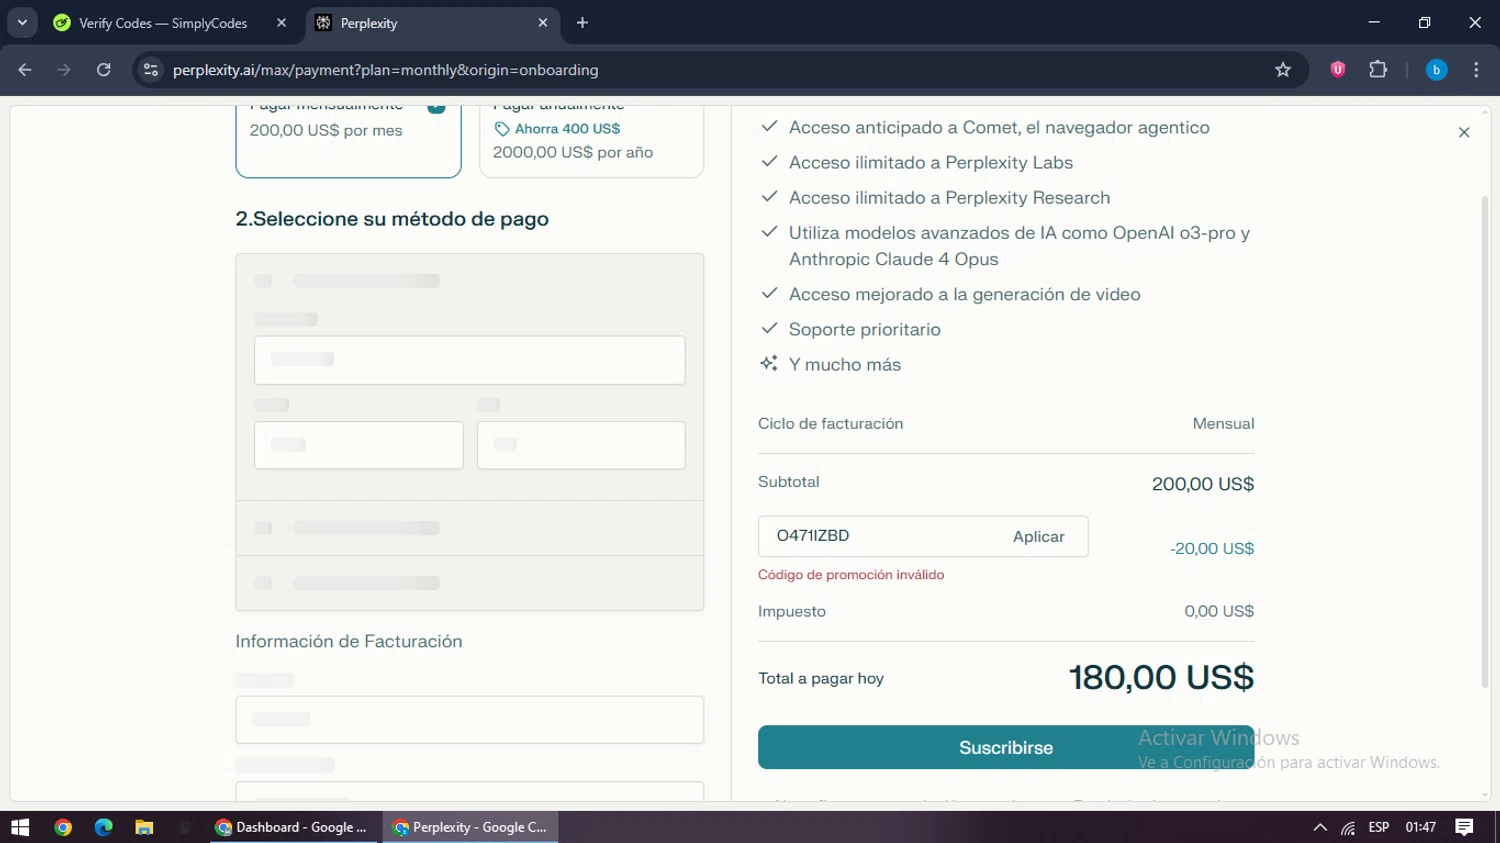This screenshot has height=843, width=1500.
Task: Bookmark this page with the star
Action: [1283, 70]
